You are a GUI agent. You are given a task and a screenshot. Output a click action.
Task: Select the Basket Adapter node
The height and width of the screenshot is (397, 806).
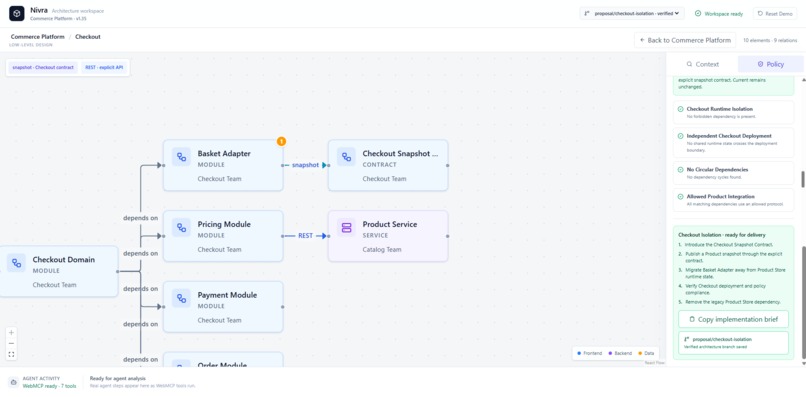point(223,165)
